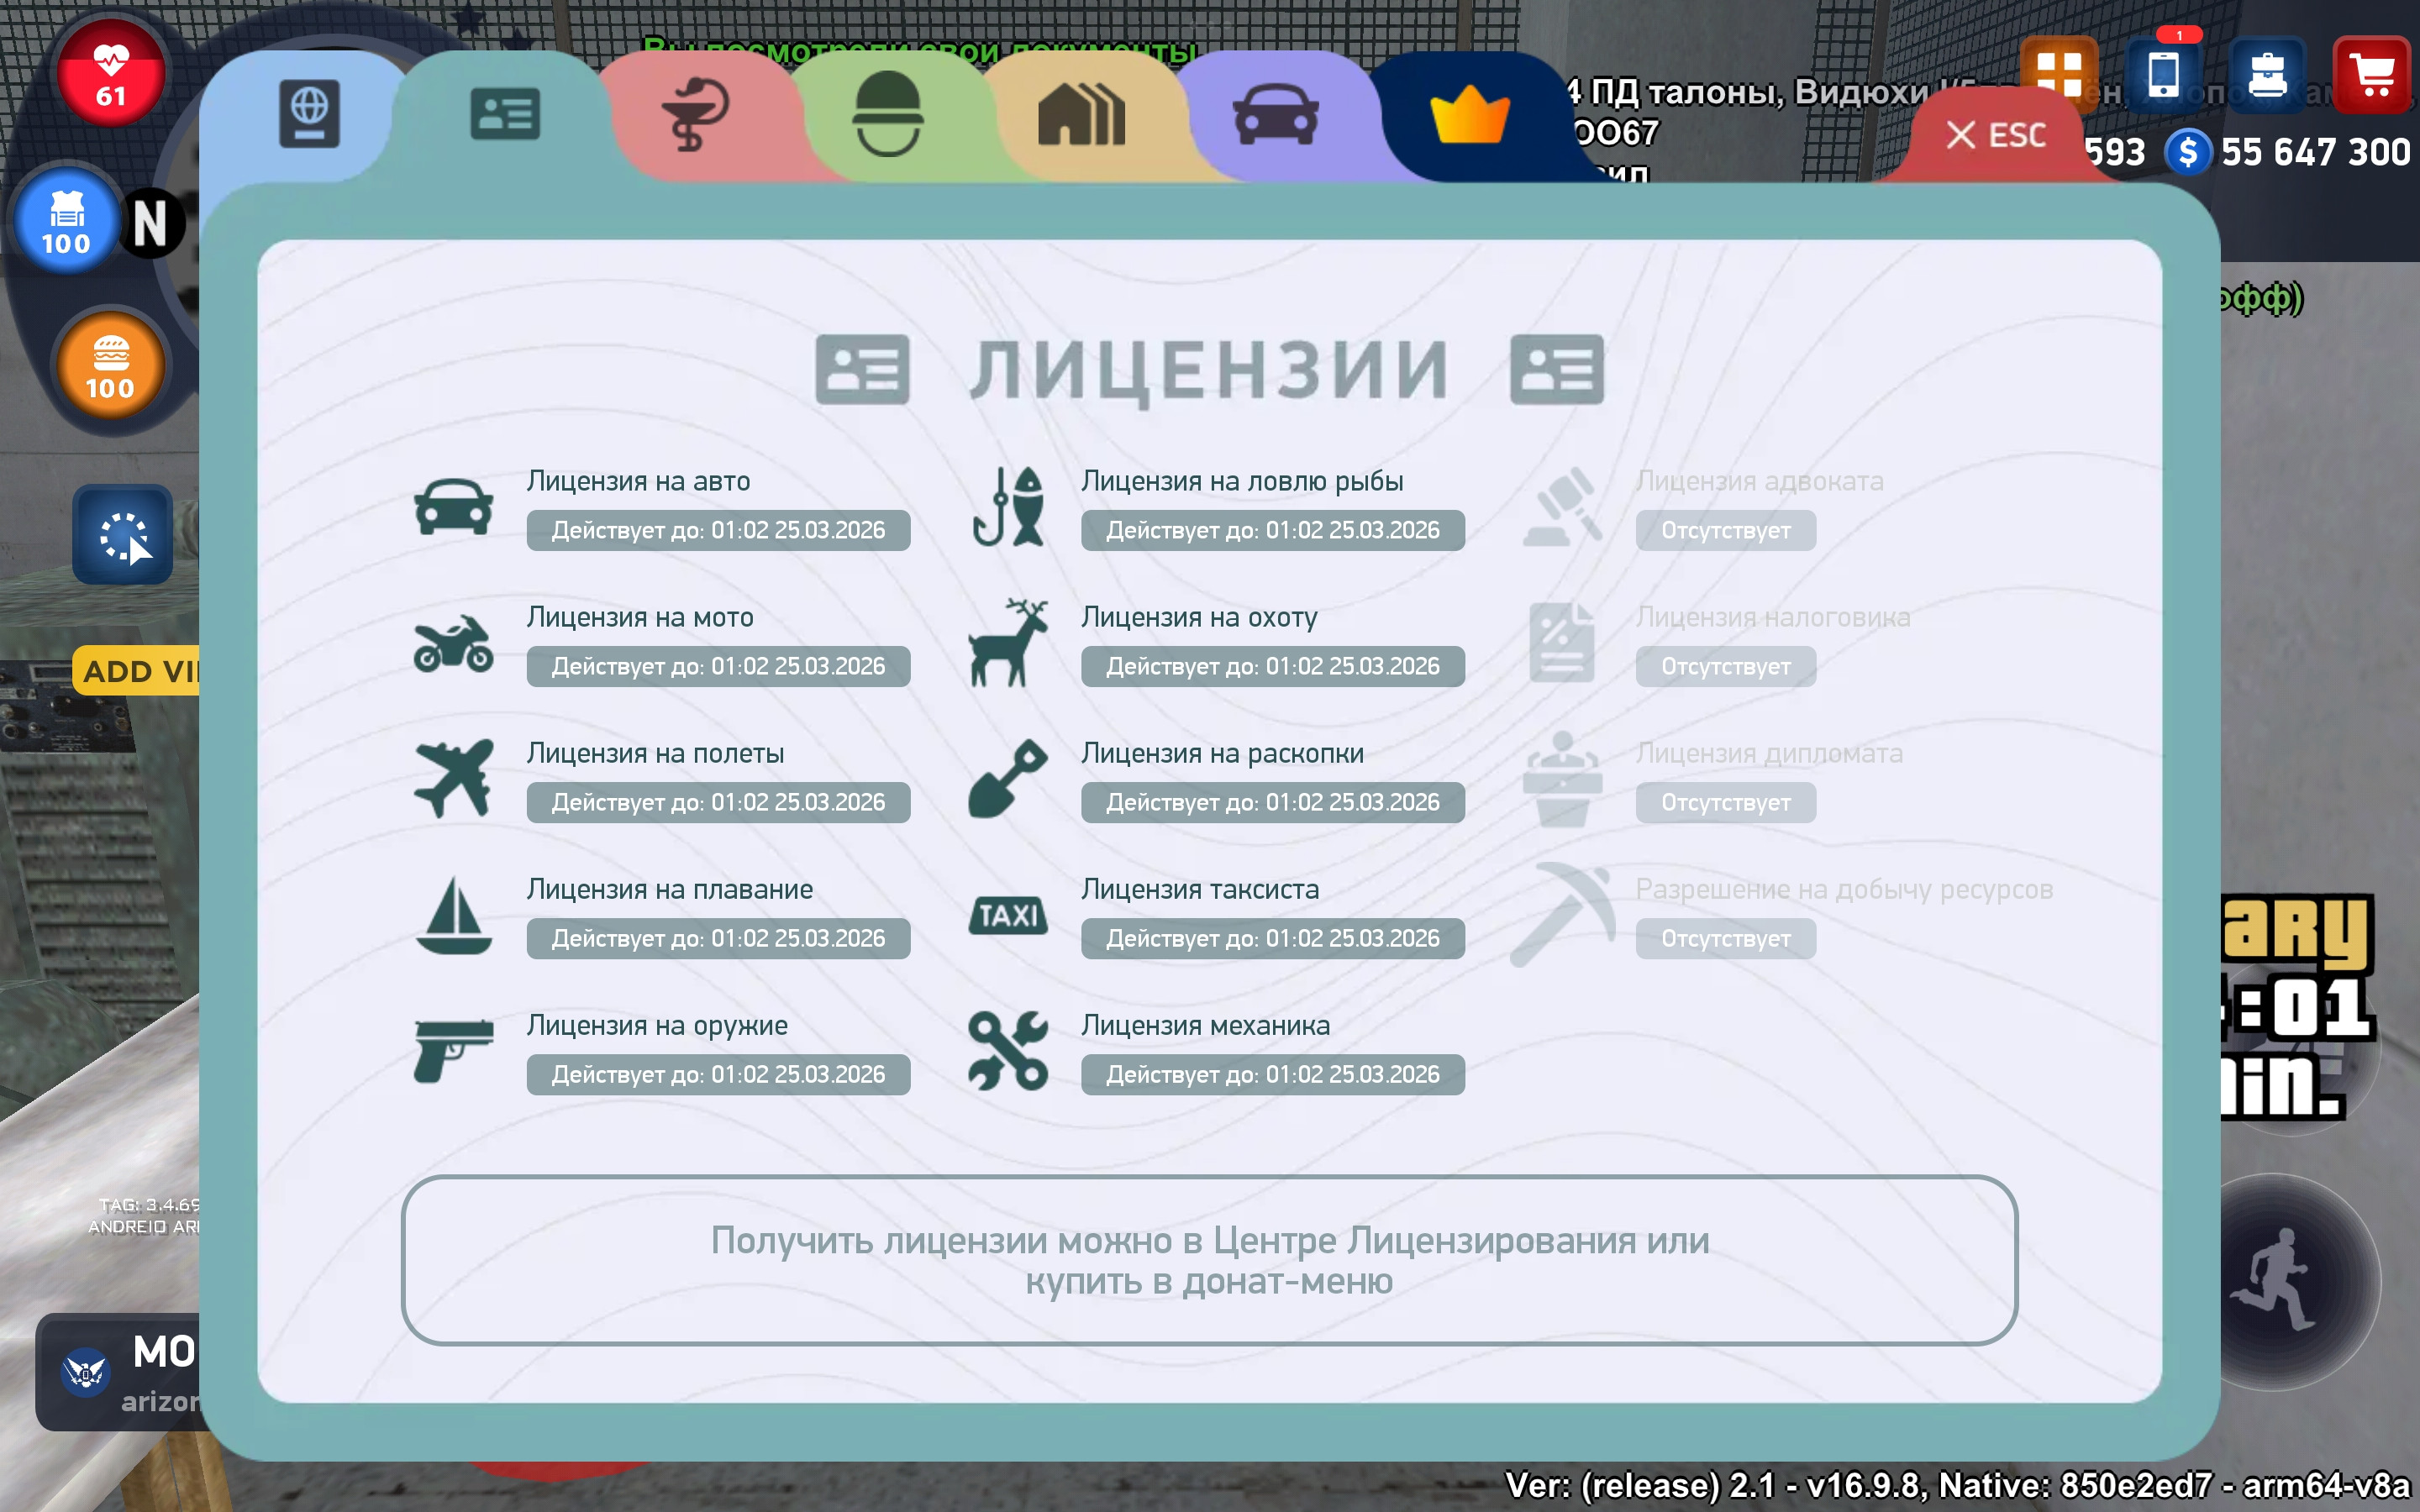Open the military helmet tab
This screenshot has height=1512, width=2420.
tap(888, 114)
